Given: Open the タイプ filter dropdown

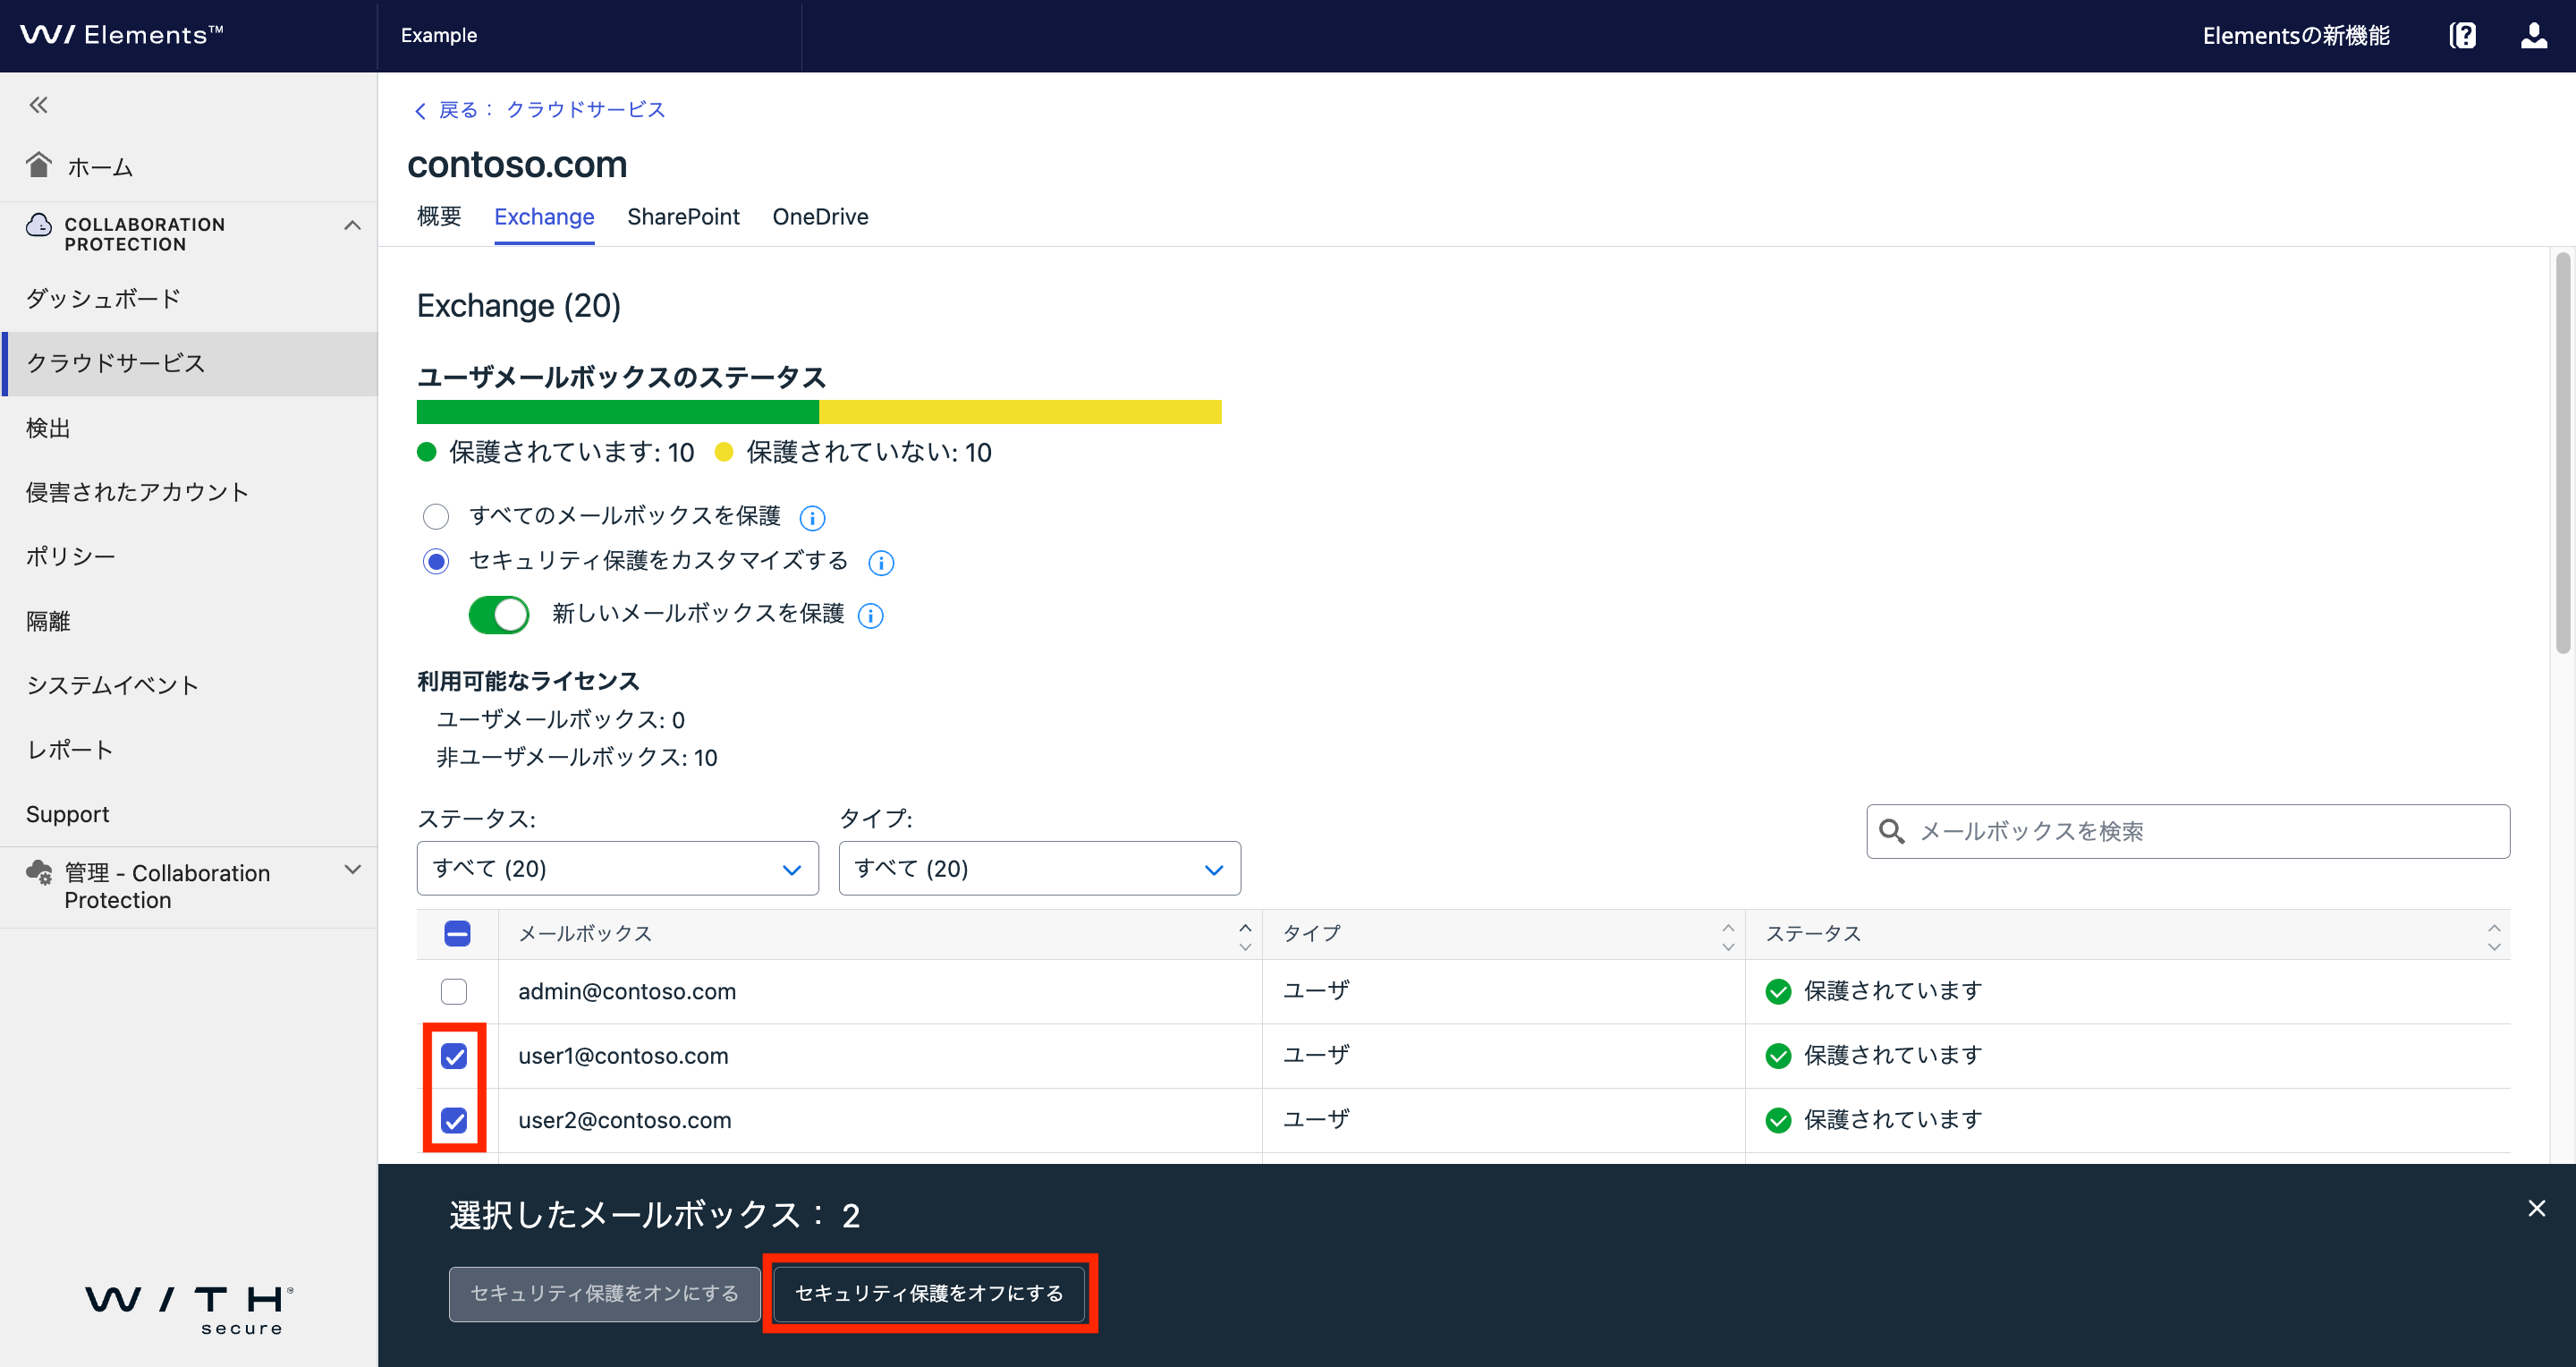Looking at the screenshot, I should point(1039,868).
